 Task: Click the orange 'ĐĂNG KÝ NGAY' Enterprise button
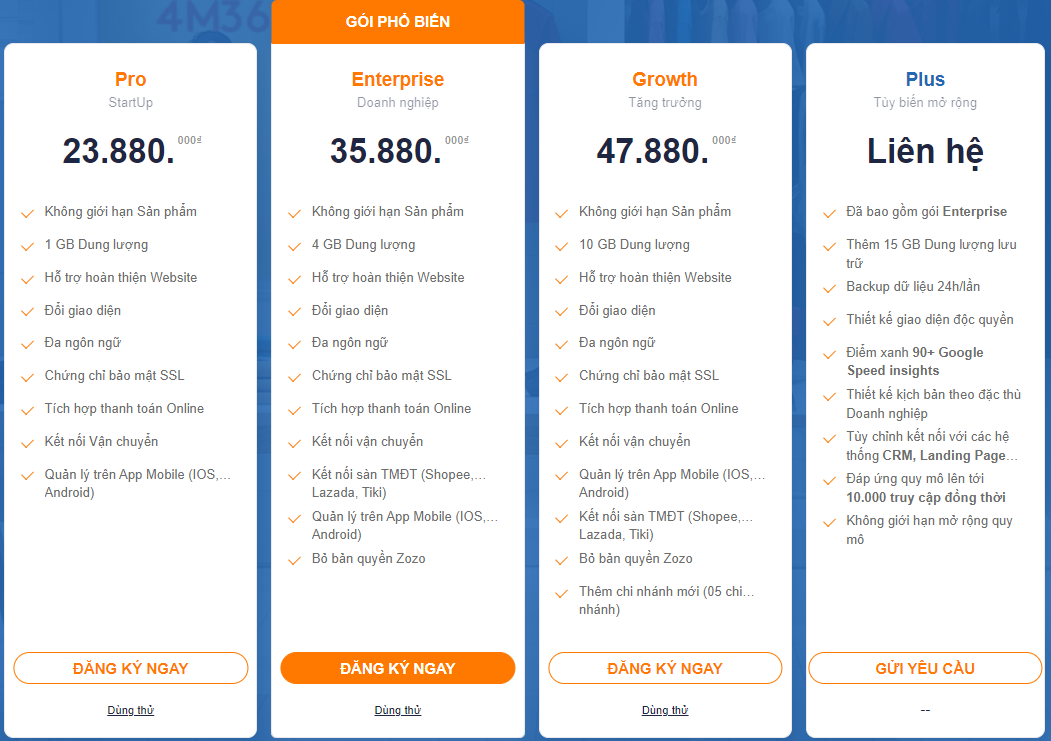[397, 668]
